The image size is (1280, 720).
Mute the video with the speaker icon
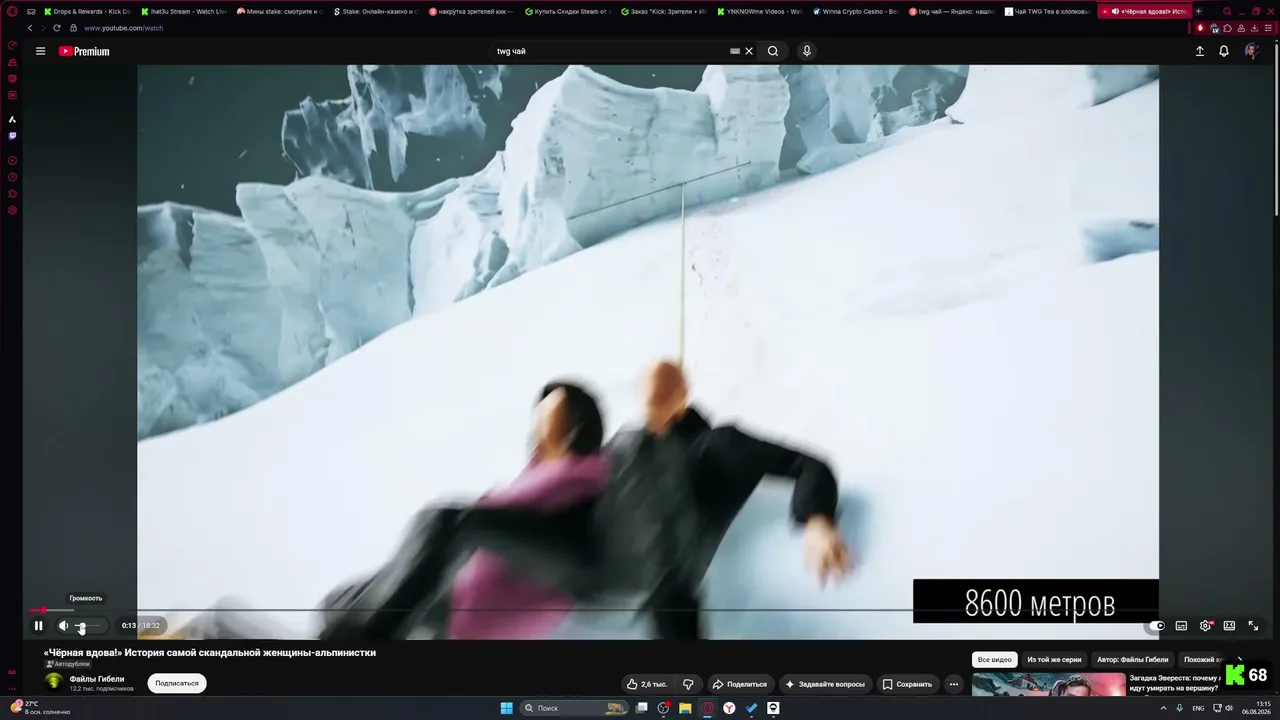click(63, 626)
